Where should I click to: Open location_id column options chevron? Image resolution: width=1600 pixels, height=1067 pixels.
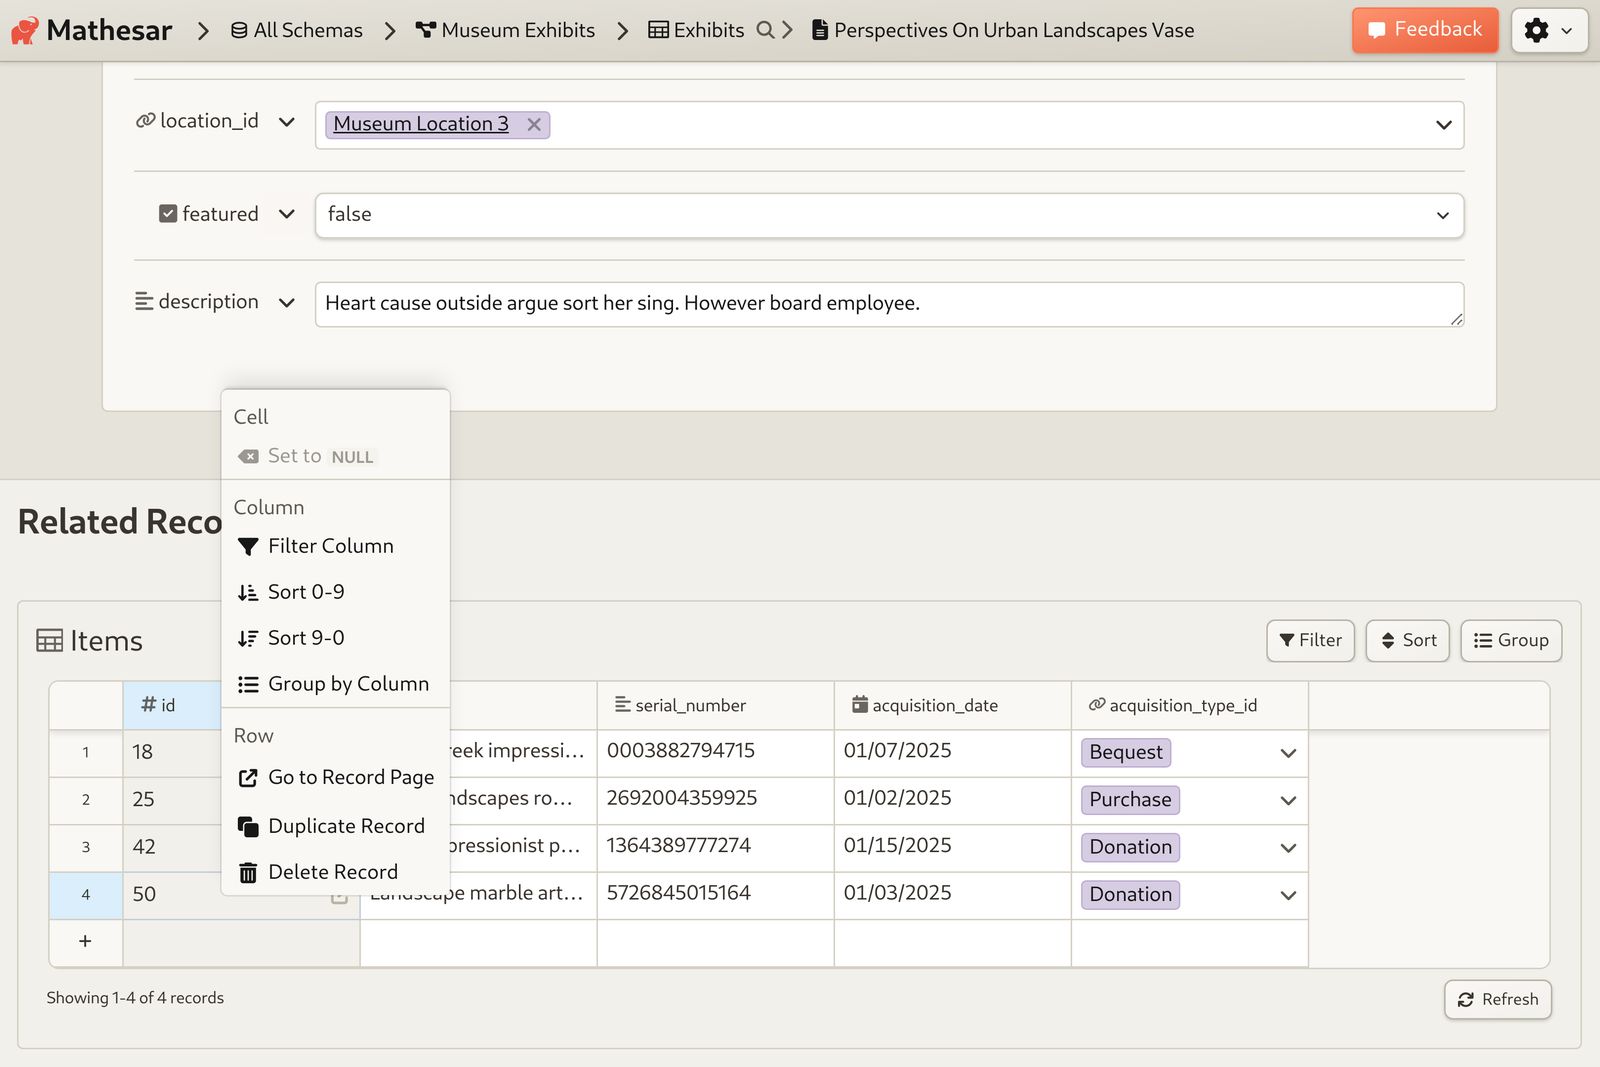tap(287, 122)
